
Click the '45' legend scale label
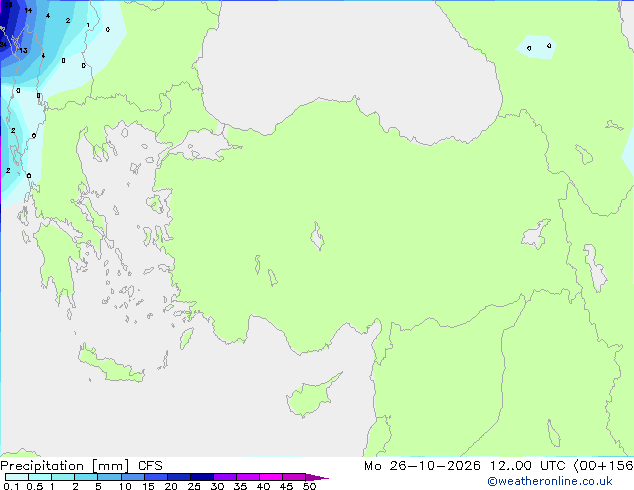pyautogui.click(x=286, y=486)
